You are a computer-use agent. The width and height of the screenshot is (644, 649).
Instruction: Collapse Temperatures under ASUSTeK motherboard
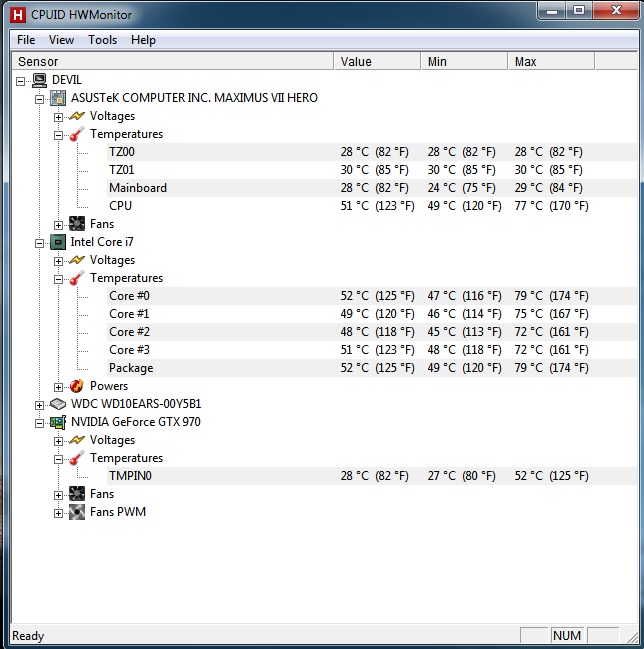[58, 135]
